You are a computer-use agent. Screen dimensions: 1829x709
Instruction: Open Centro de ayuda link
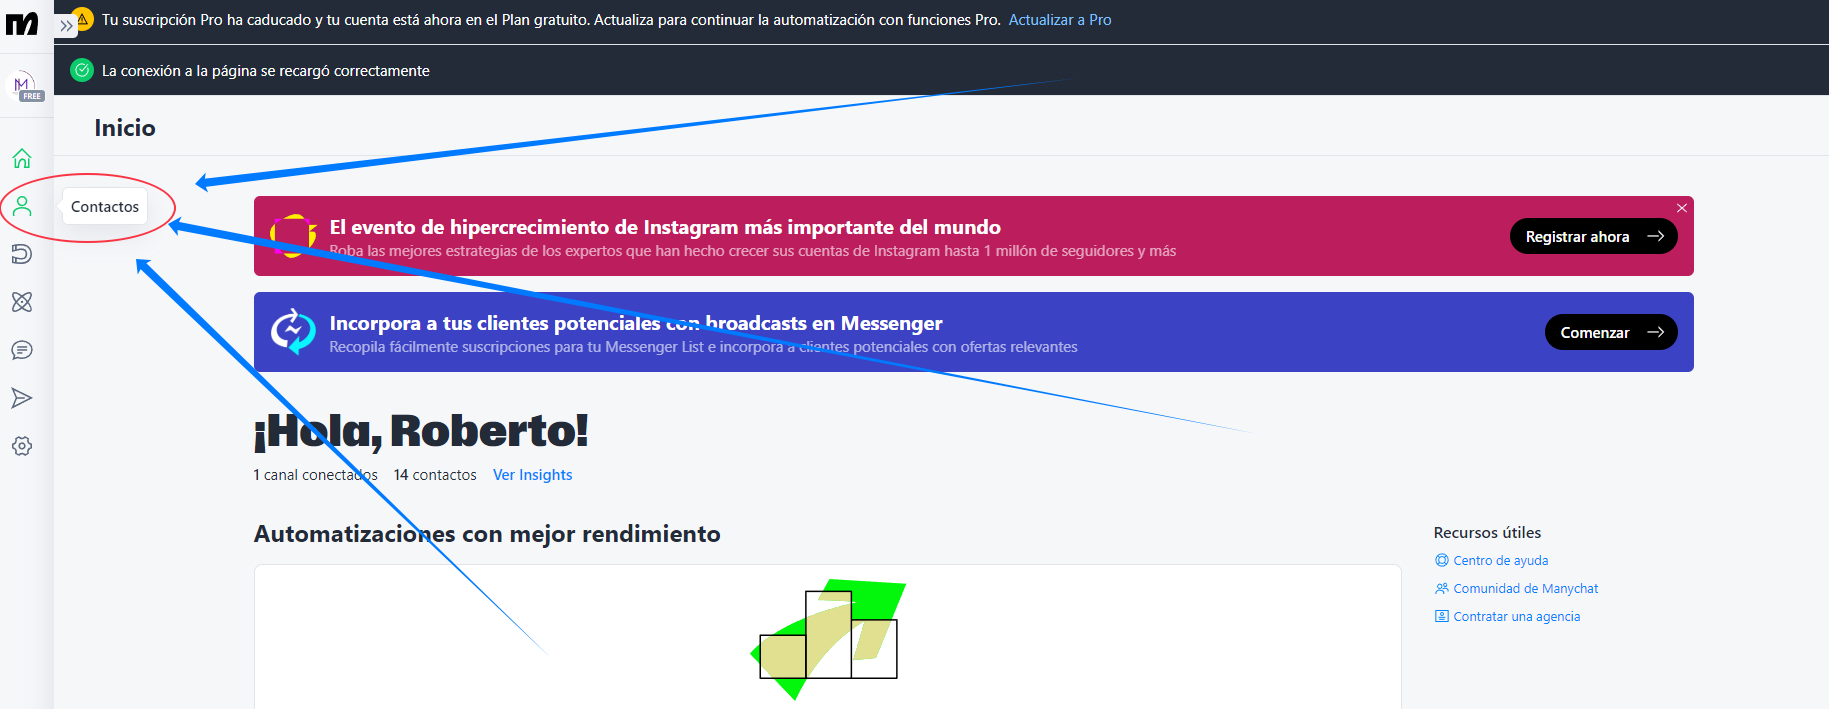click(1500, 561)
